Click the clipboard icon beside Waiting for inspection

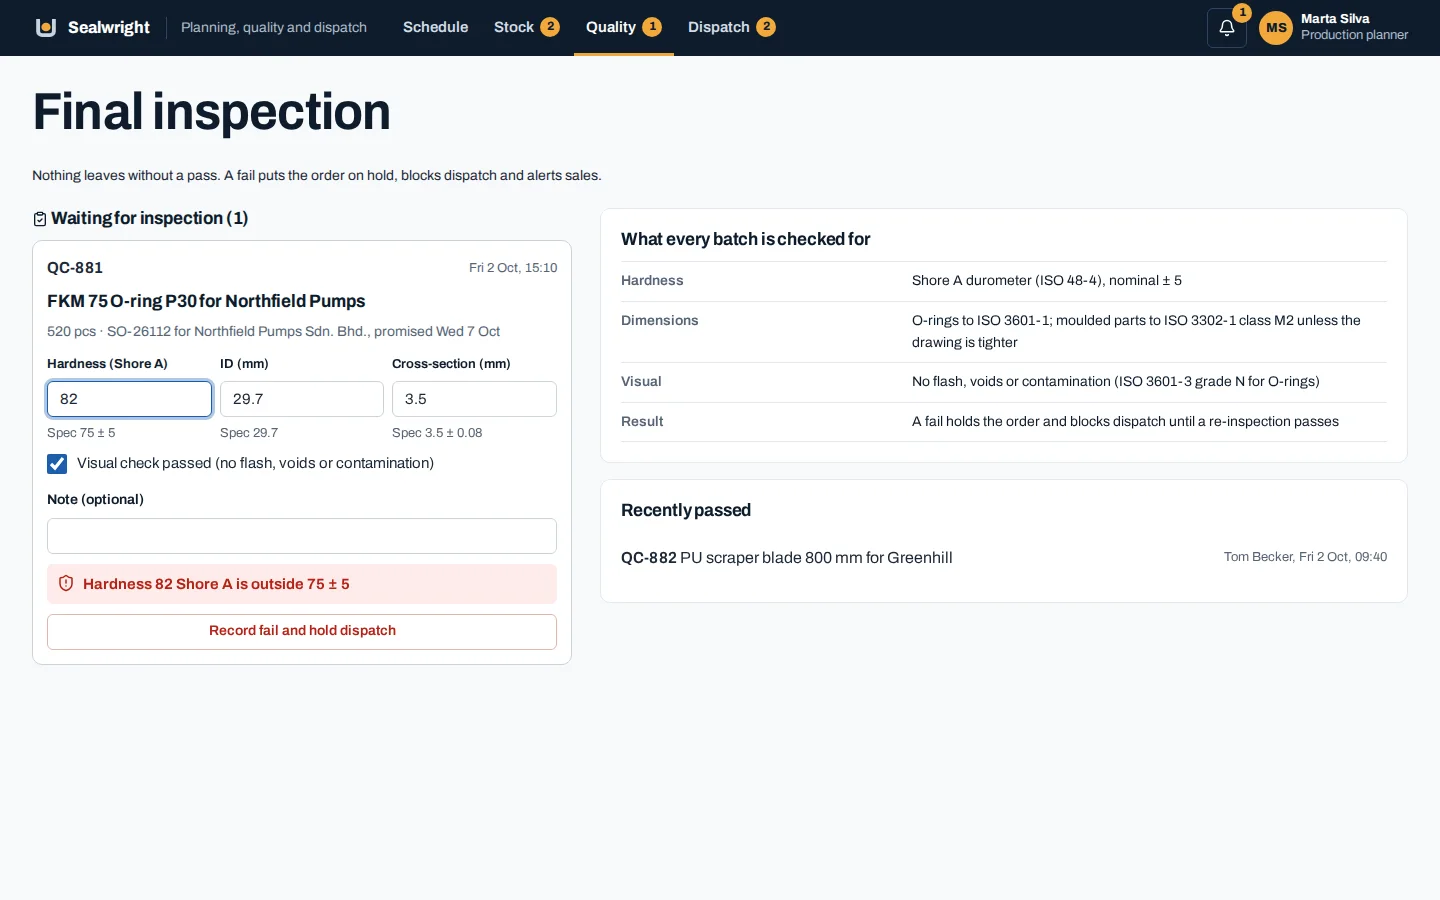pos(40,219)
